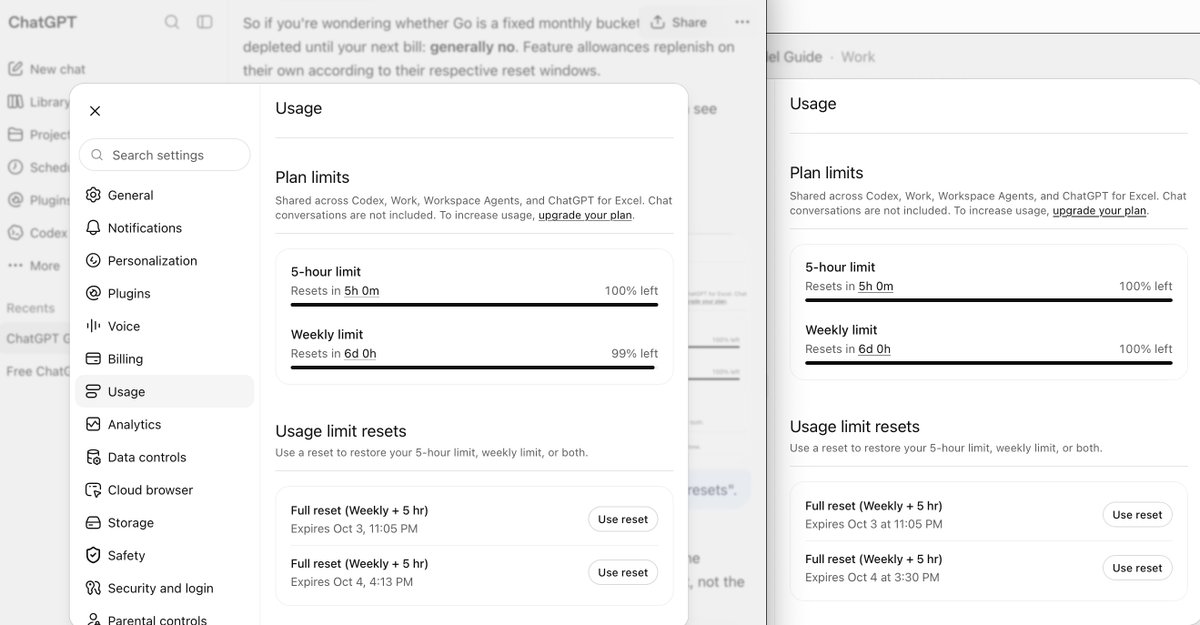Select the Storage settings tab label
Screen dimensions: 1200x625
131,523
